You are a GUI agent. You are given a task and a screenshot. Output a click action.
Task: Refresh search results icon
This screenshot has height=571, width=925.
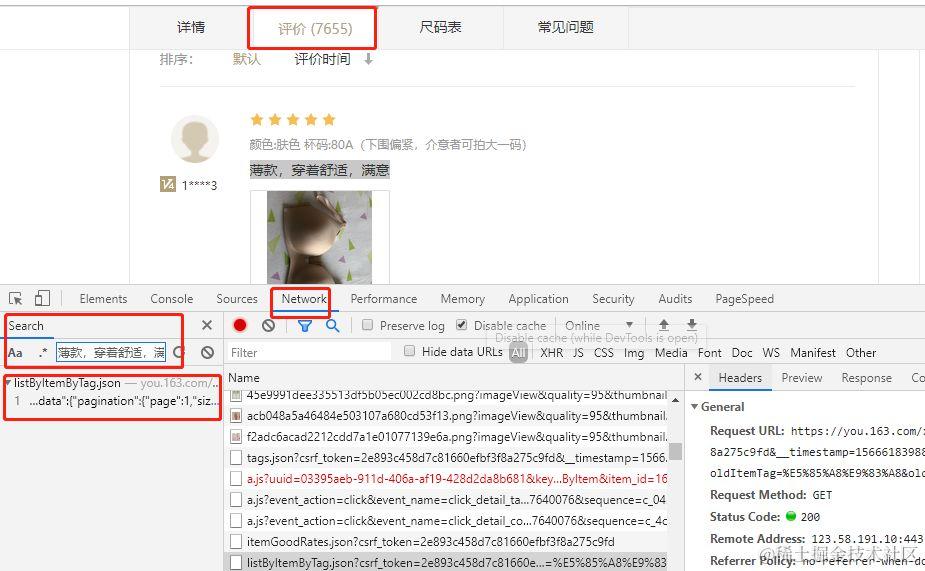179,353
